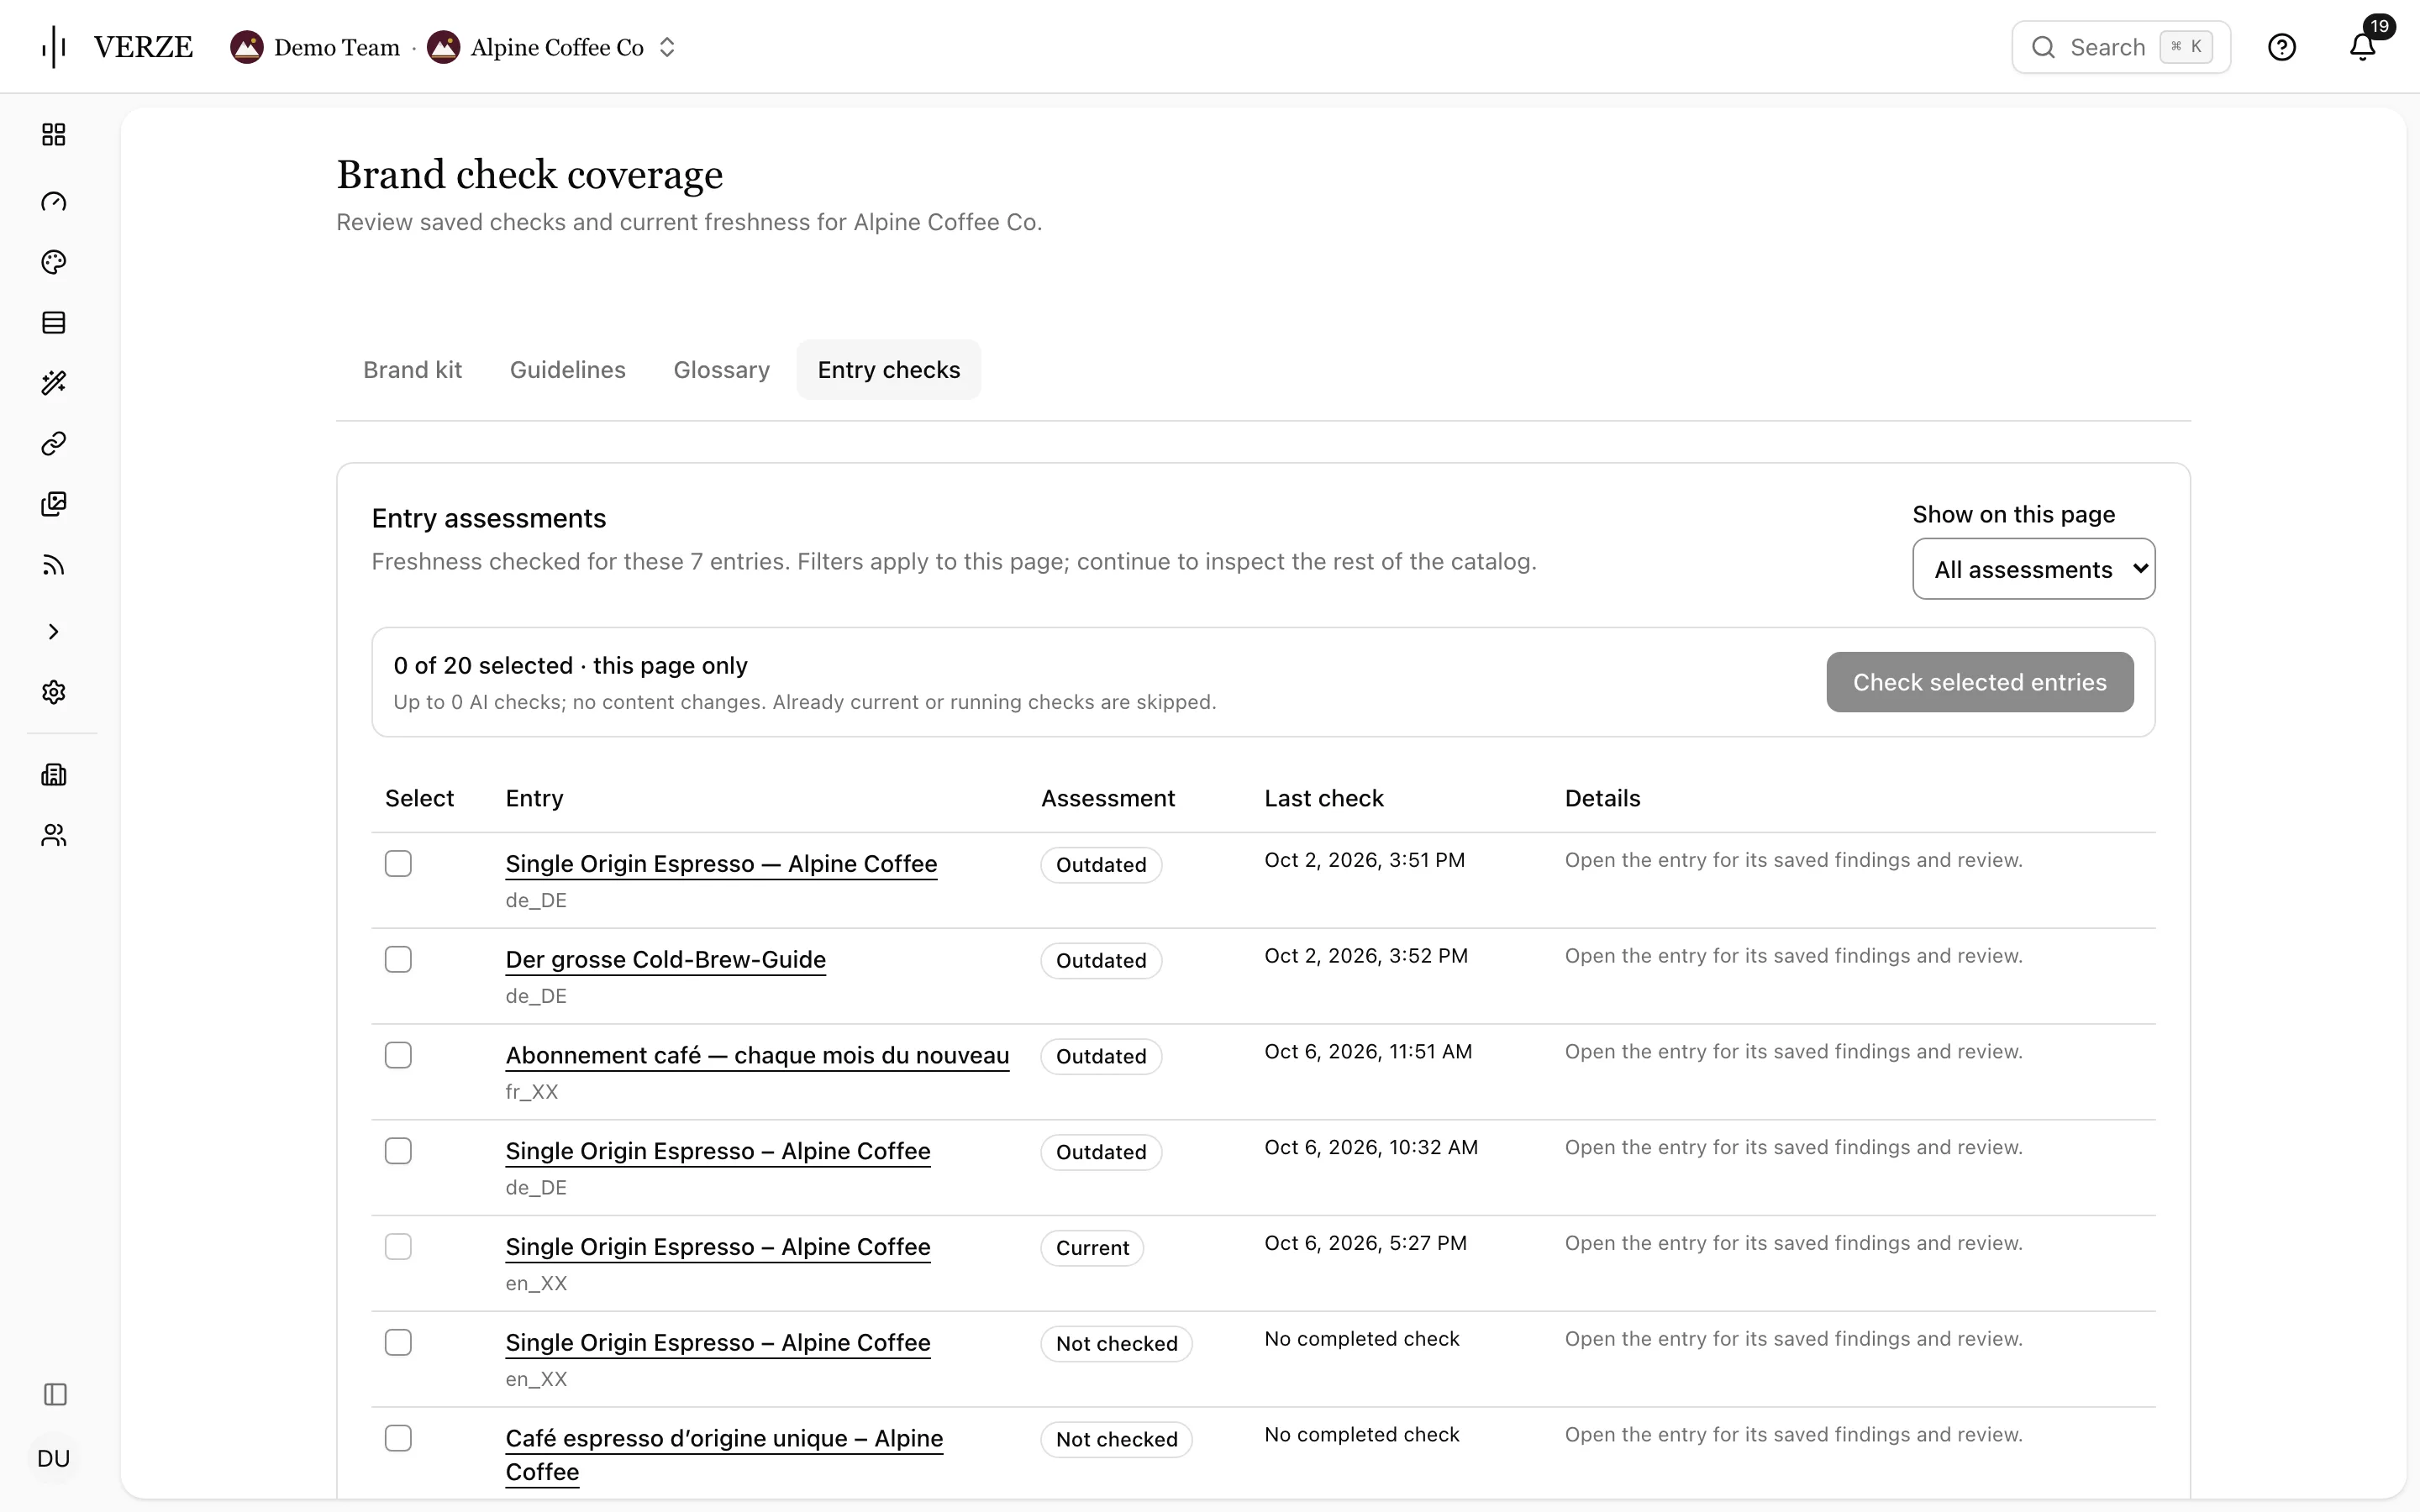Expand the sidebar with the chevron arrow
The width and height of the screenshot is (2420, 1512).
[54, 632]
